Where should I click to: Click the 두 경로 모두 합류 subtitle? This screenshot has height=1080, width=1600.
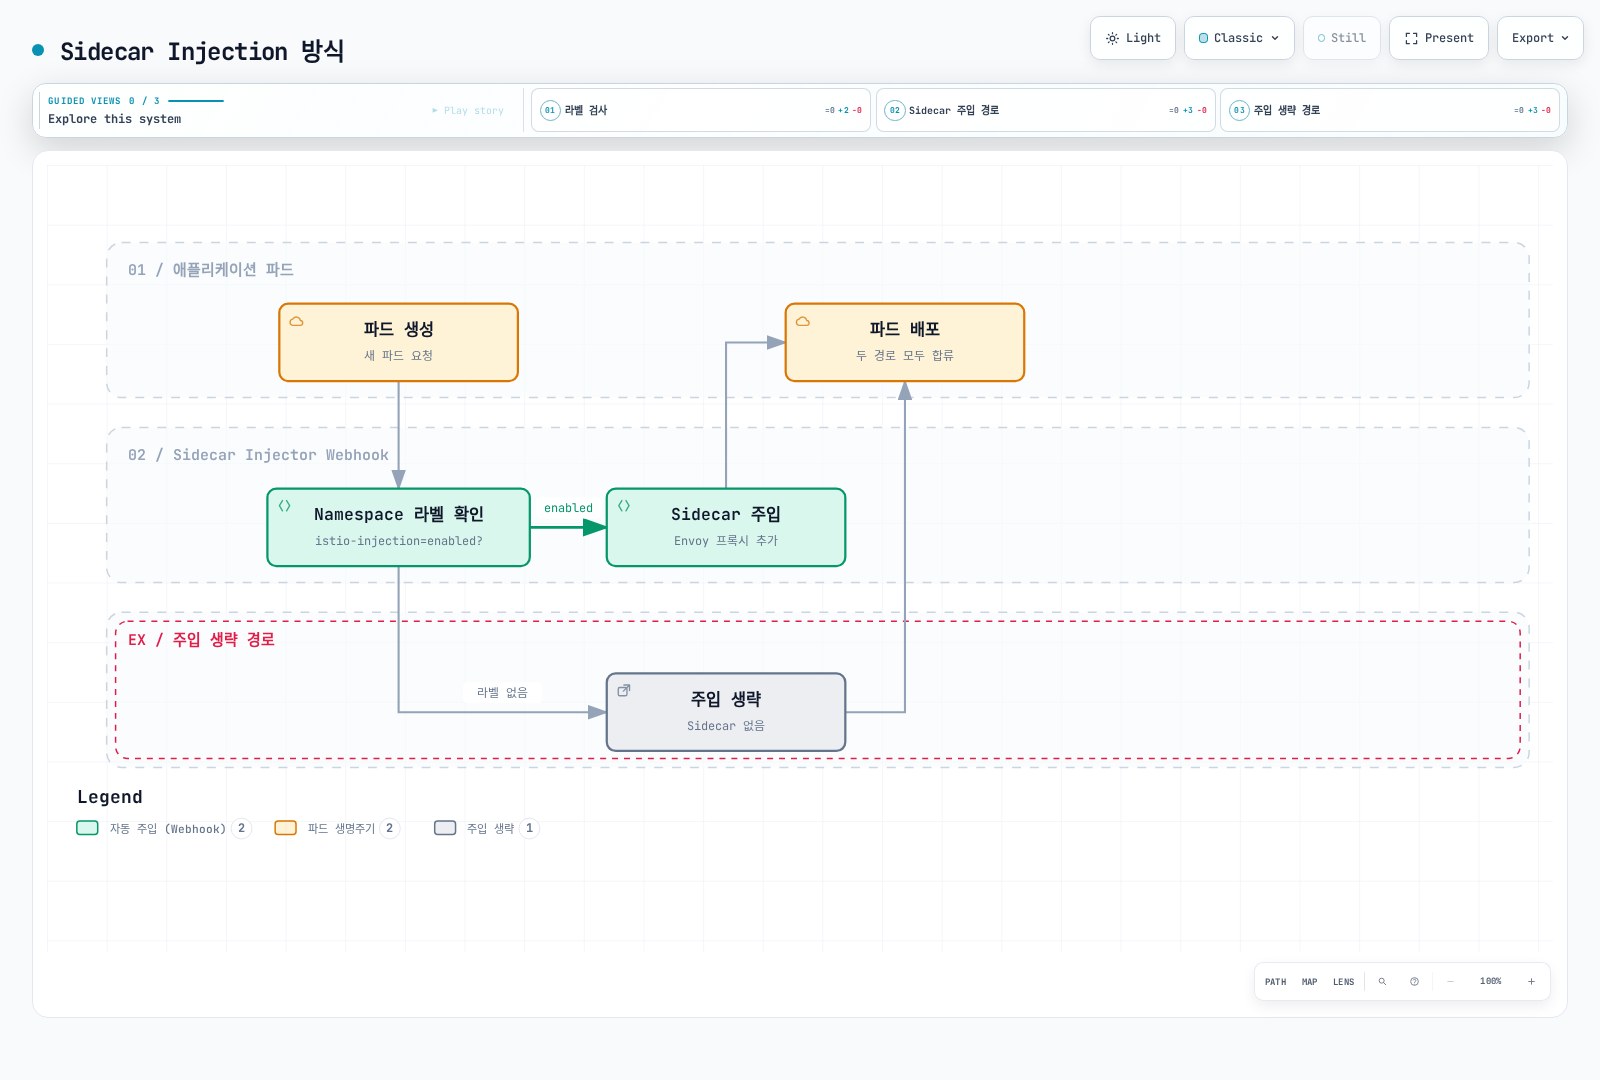[905, 356]
